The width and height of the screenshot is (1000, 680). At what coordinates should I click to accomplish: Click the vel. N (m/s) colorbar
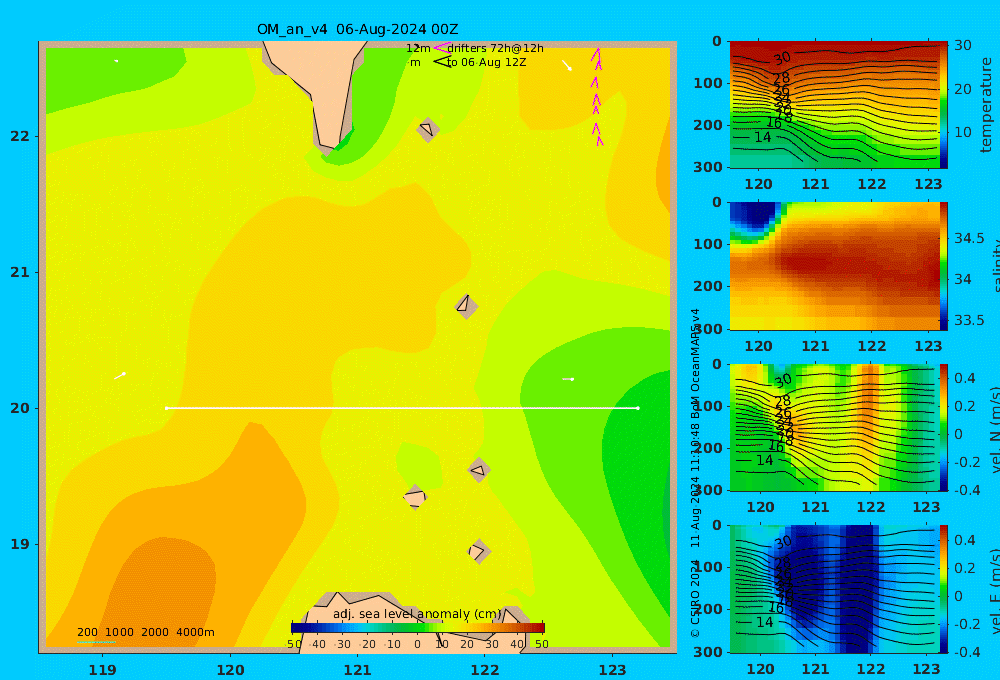coord(944,427)
